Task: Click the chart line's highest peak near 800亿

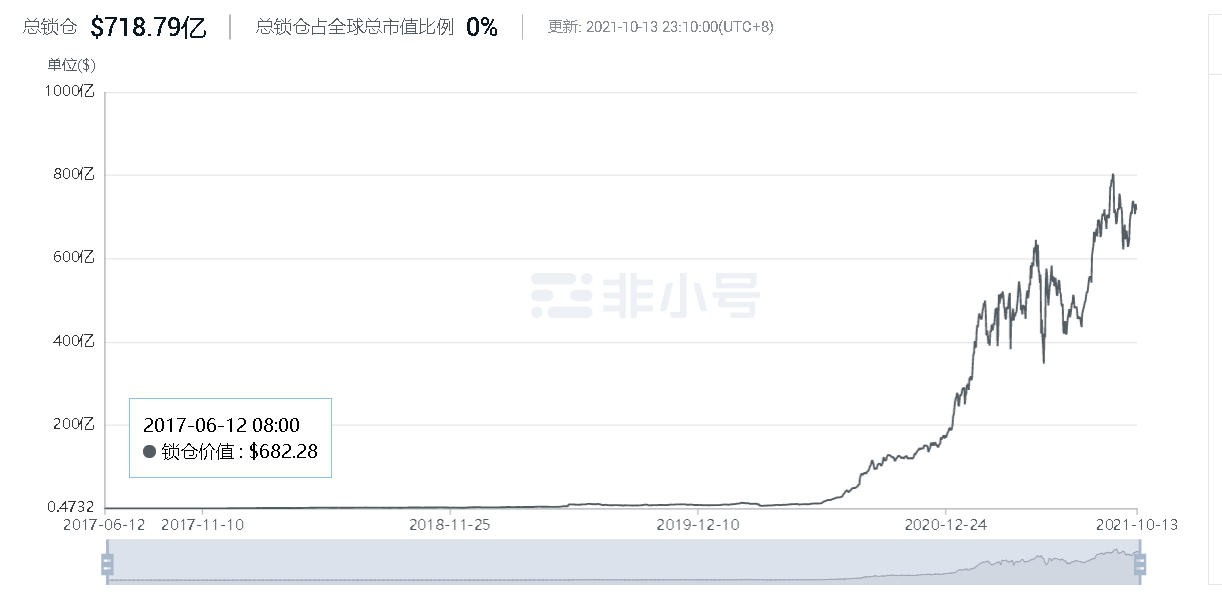Action: (1113, 176)
